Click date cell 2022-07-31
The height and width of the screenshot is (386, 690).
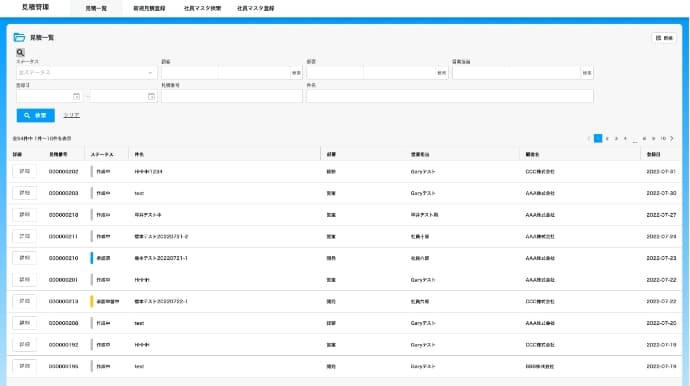661,172
